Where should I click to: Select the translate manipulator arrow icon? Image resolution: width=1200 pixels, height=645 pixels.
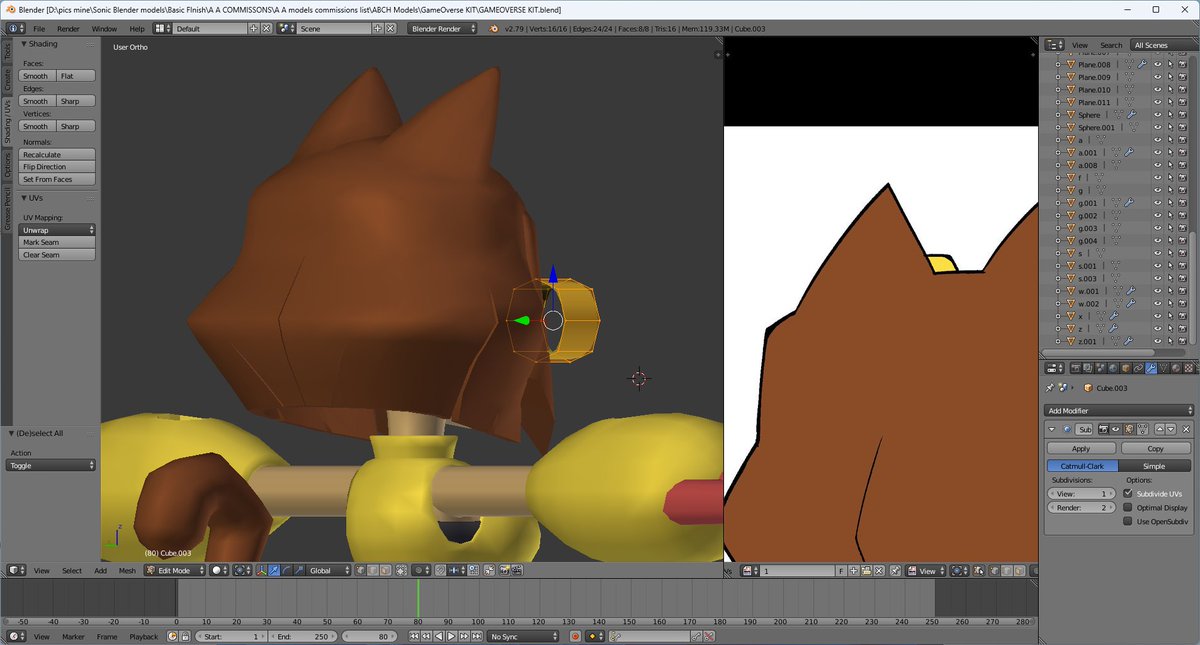(x=274, y=570)
